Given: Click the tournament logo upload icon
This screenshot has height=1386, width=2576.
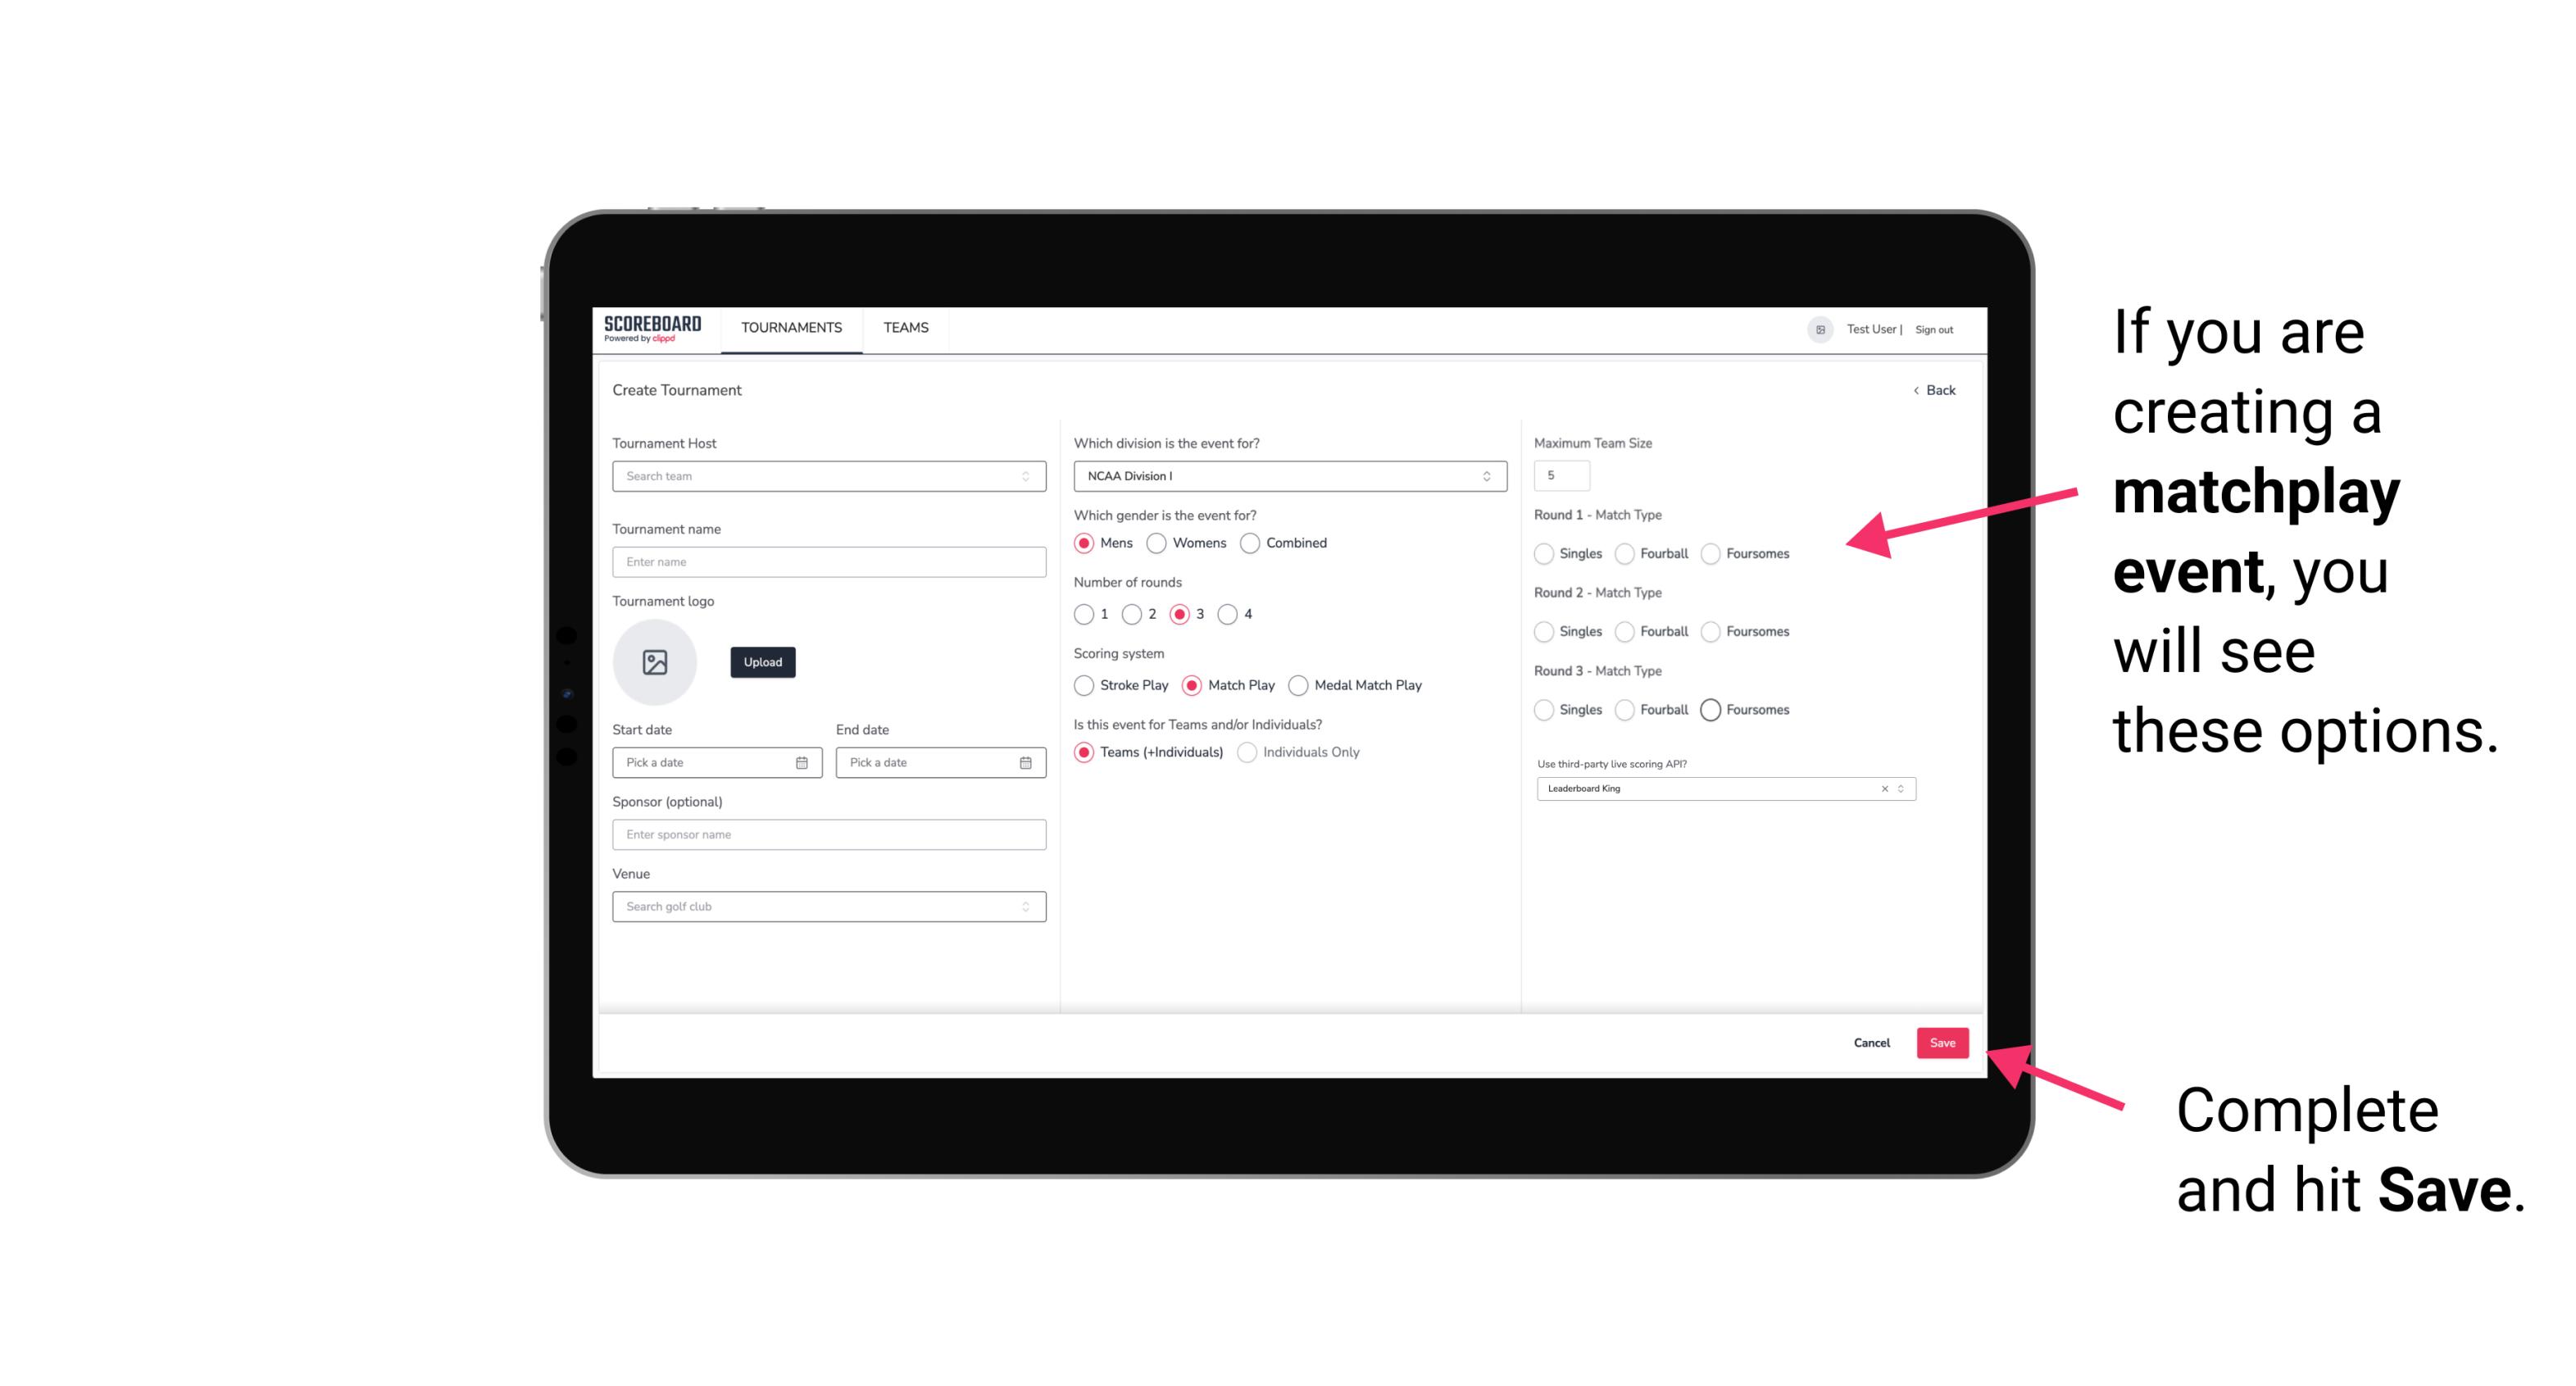Looking at the screenshot, I should point(655,661).
